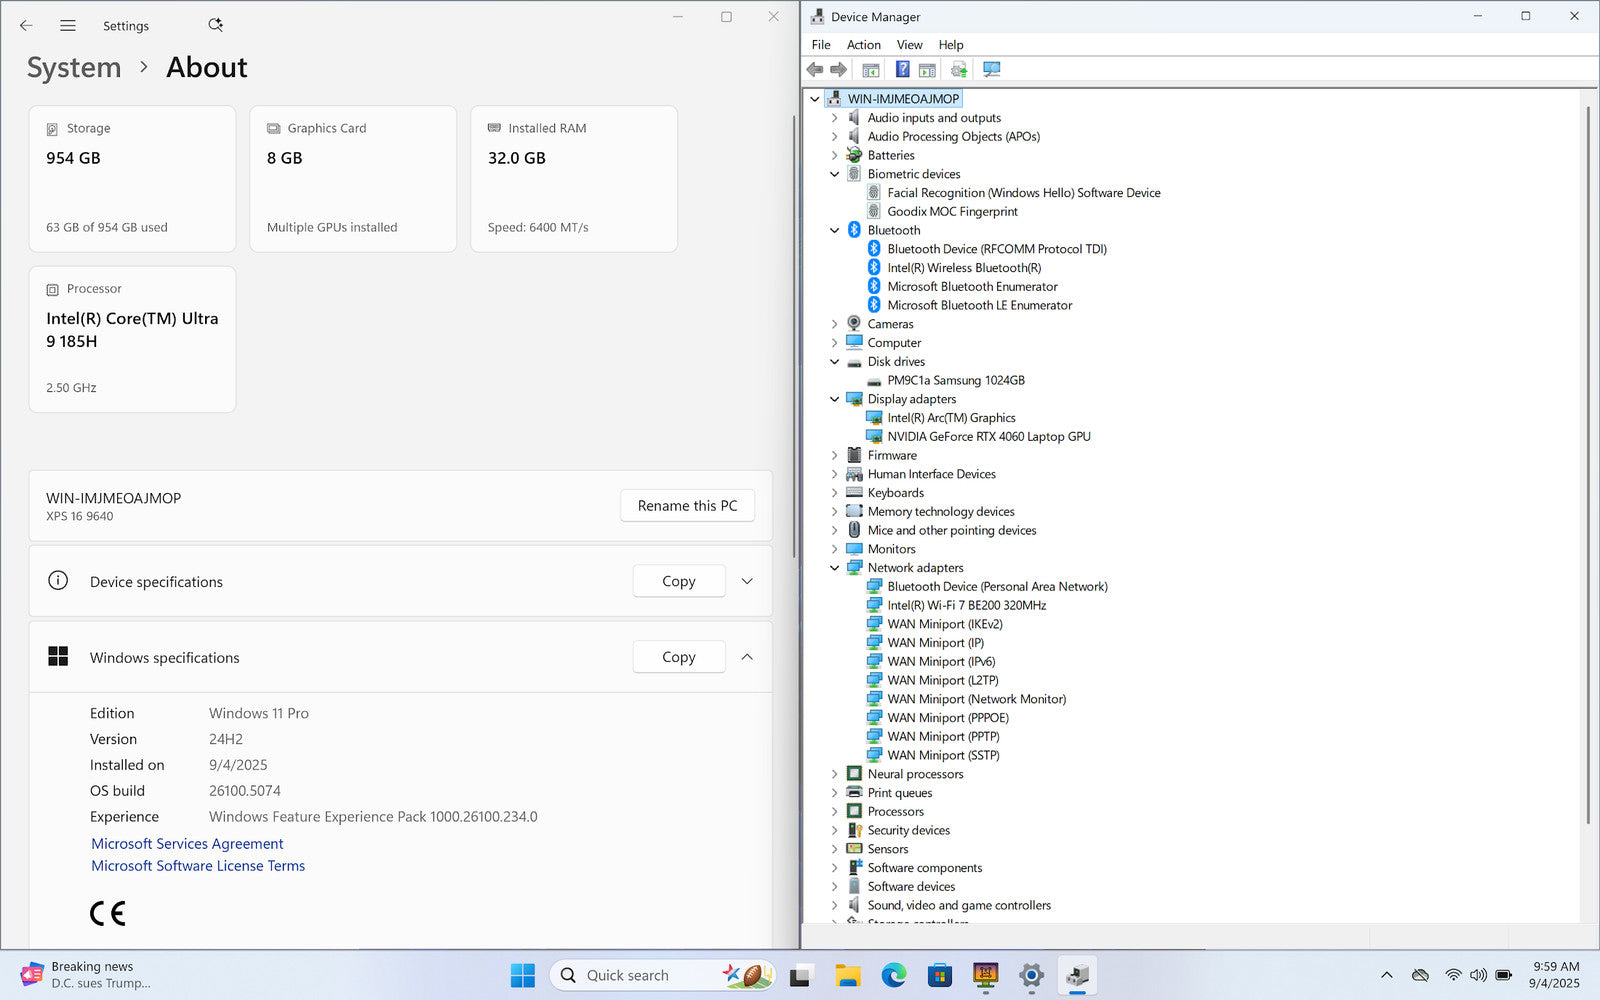
Task: Go back using the Settings back arrow
Action: pos(26,26)
